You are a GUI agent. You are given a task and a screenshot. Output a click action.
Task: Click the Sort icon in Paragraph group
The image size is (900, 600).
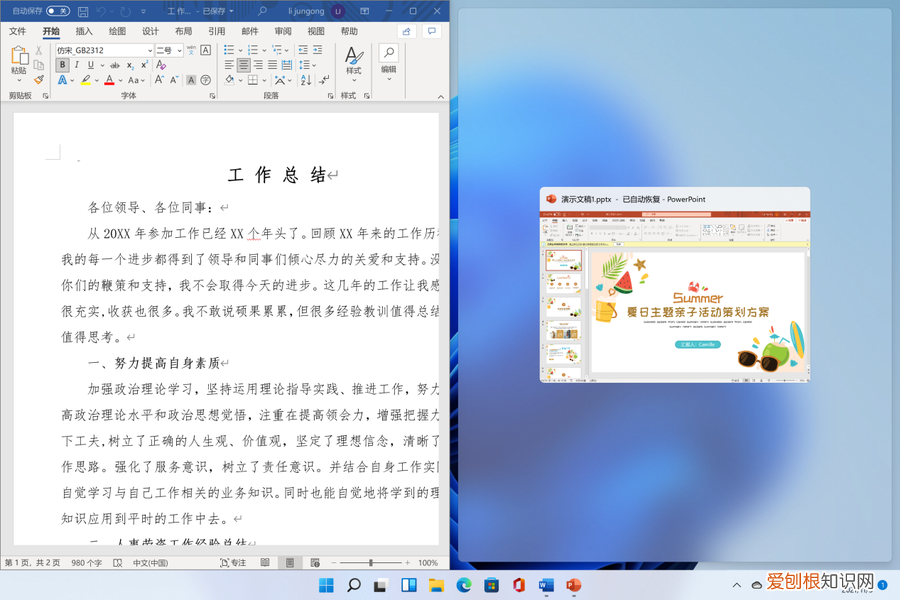307,80
